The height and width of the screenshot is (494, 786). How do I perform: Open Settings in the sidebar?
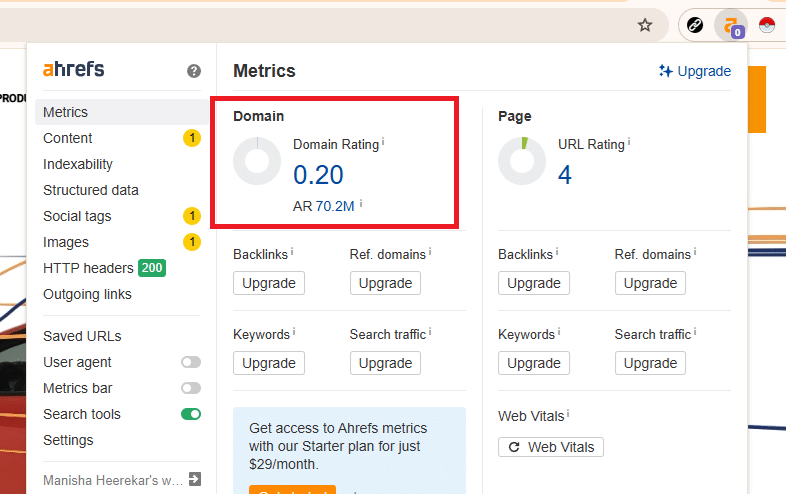(x=68, y=440)
